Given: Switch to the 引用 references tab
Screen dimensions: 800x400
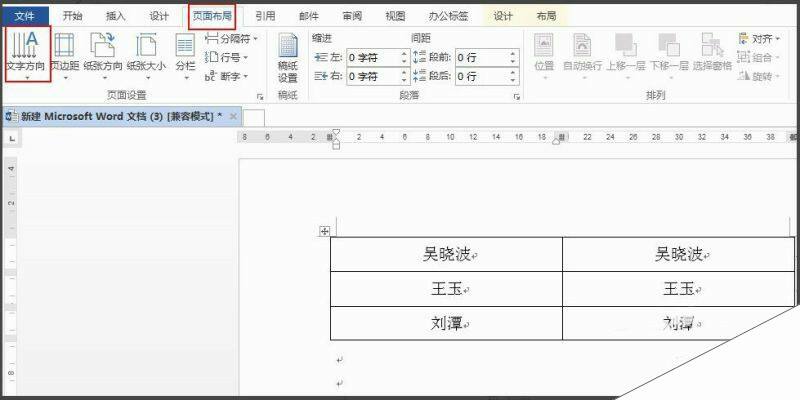Looking at the screenshot, I should click(265, 16).
